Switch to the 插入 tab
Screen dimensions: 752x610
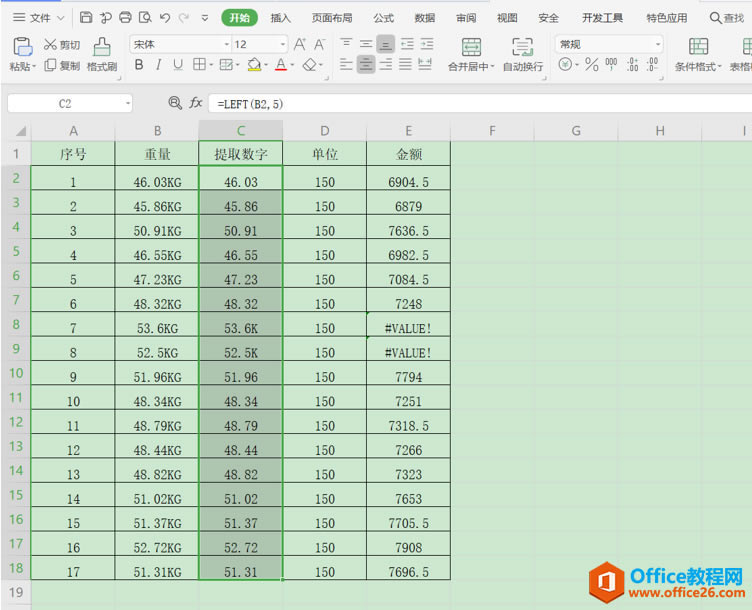pos(281,18)
